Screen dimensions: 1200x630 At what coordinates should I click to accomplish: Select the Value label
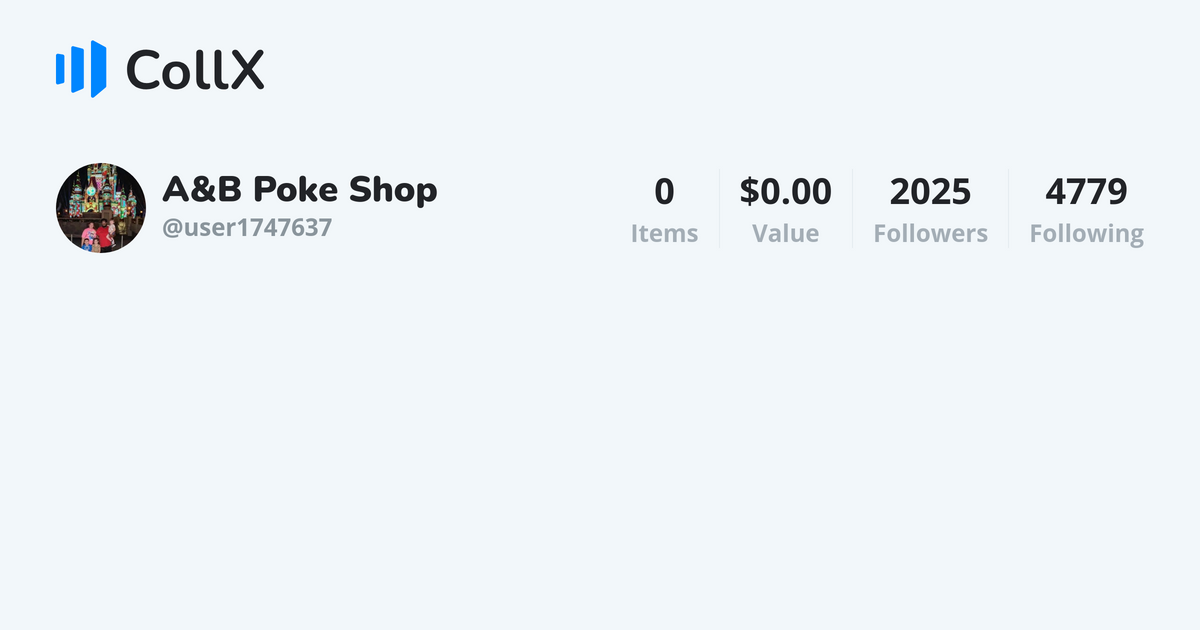(785, 234)
